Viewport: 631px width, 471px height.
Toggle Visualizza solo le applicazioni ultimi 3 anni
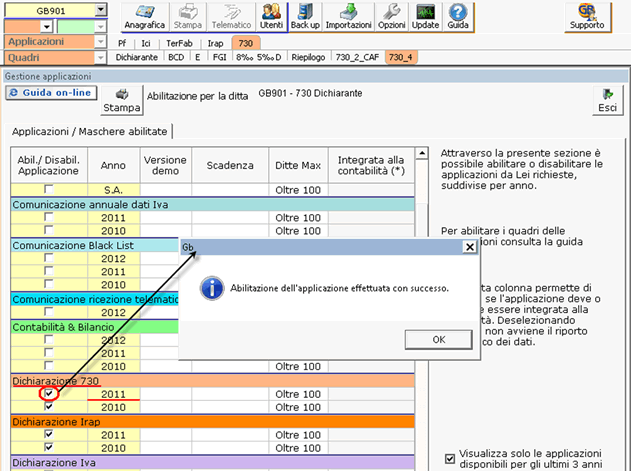click(450, 459)
